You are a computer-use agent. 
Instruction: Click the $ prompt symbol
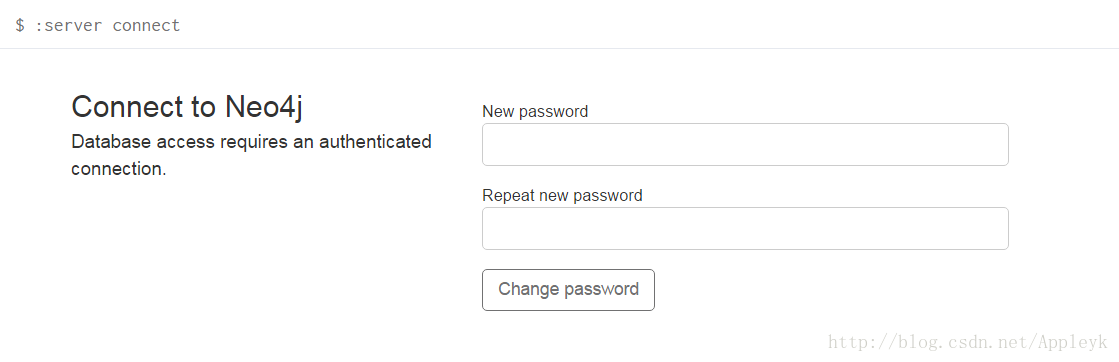click(x=19, y=26)
